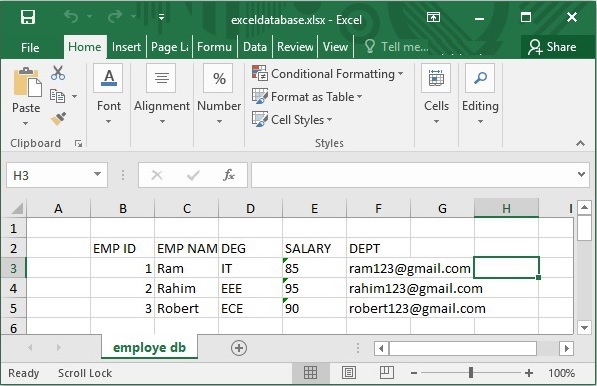This screenshot has width=597, height=386.
Task: Click the Enter checkmark in formula bar
Action: tap(193, 175)
